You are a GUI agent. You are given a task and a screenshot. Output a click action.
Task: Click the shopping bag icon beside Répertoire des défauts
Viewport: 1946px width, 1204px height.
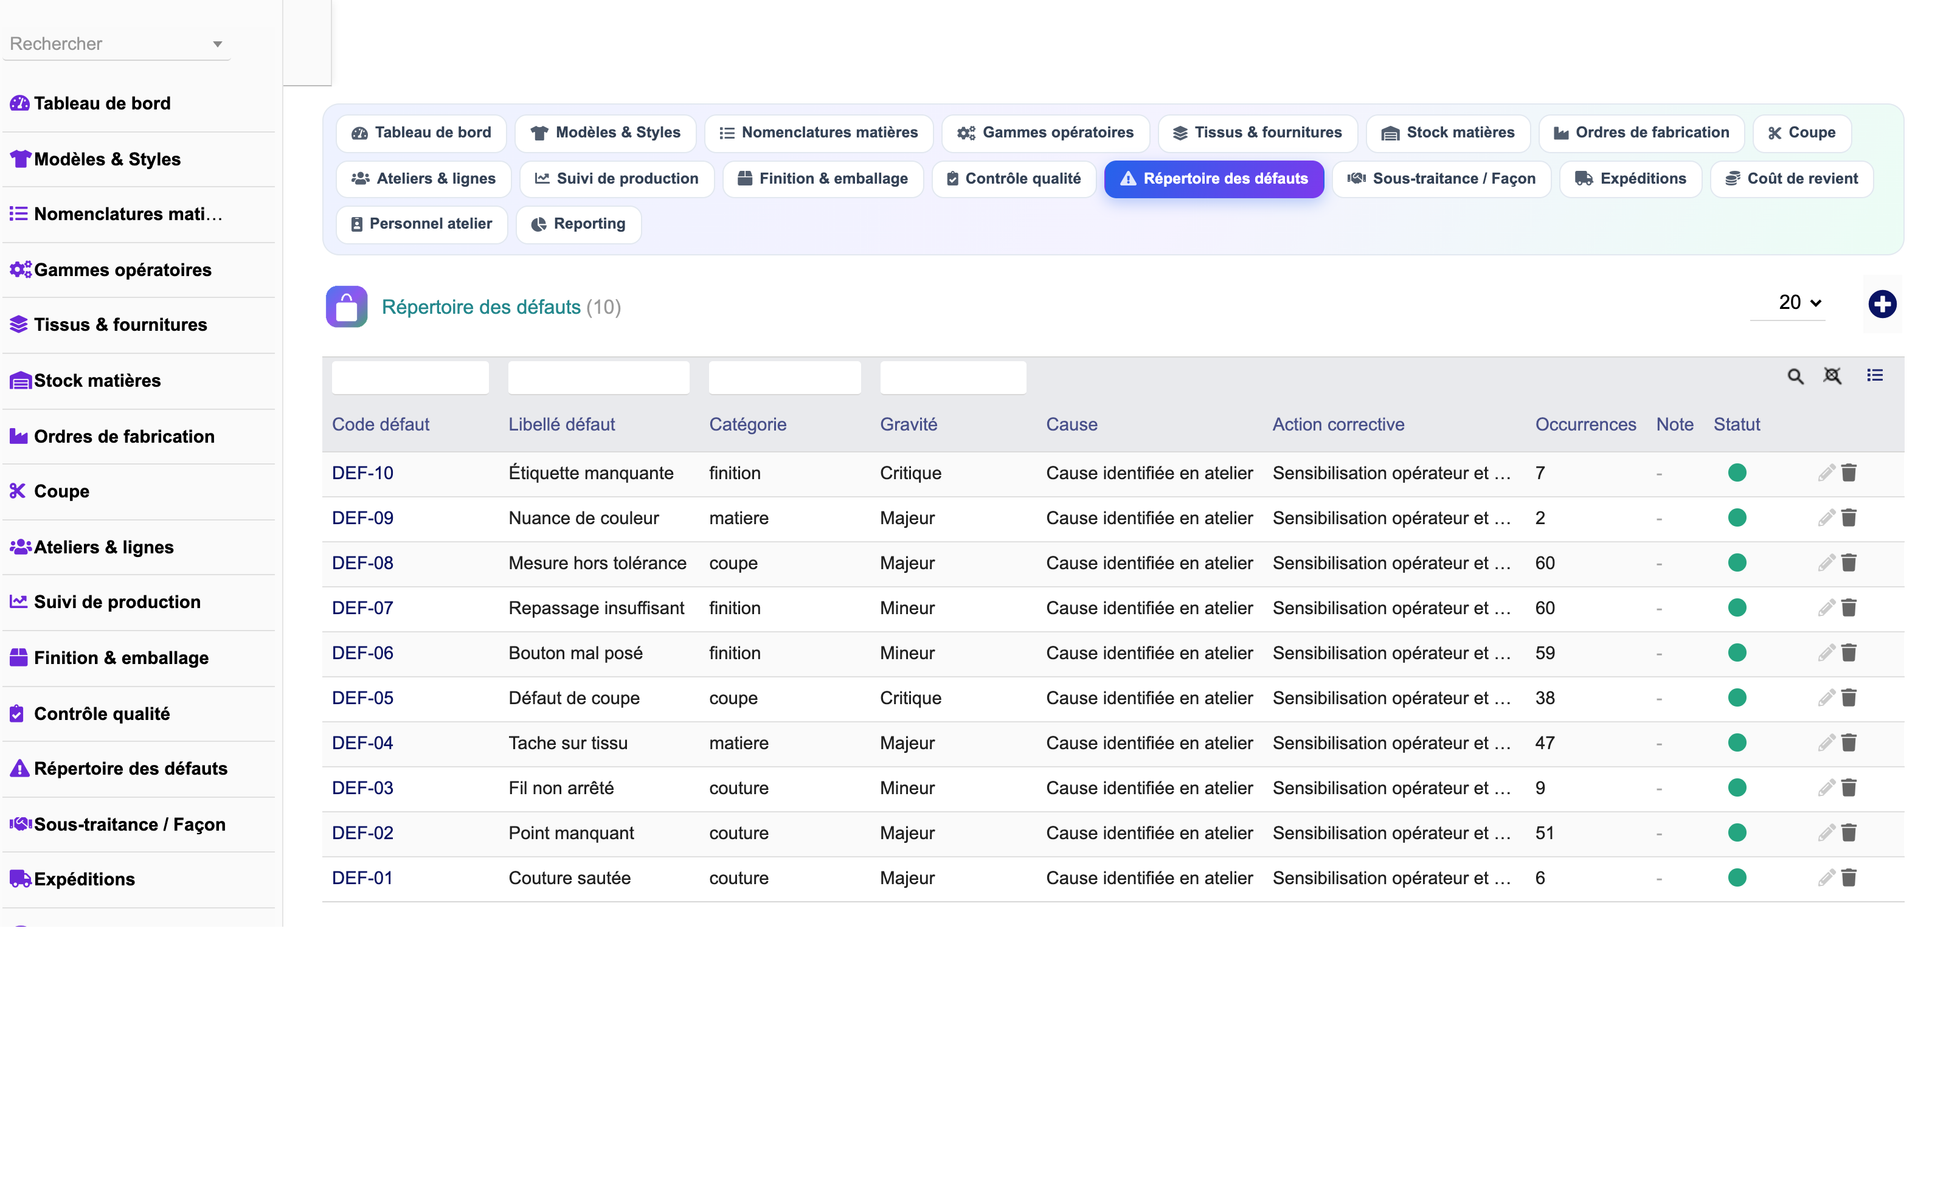pos(346,307)
